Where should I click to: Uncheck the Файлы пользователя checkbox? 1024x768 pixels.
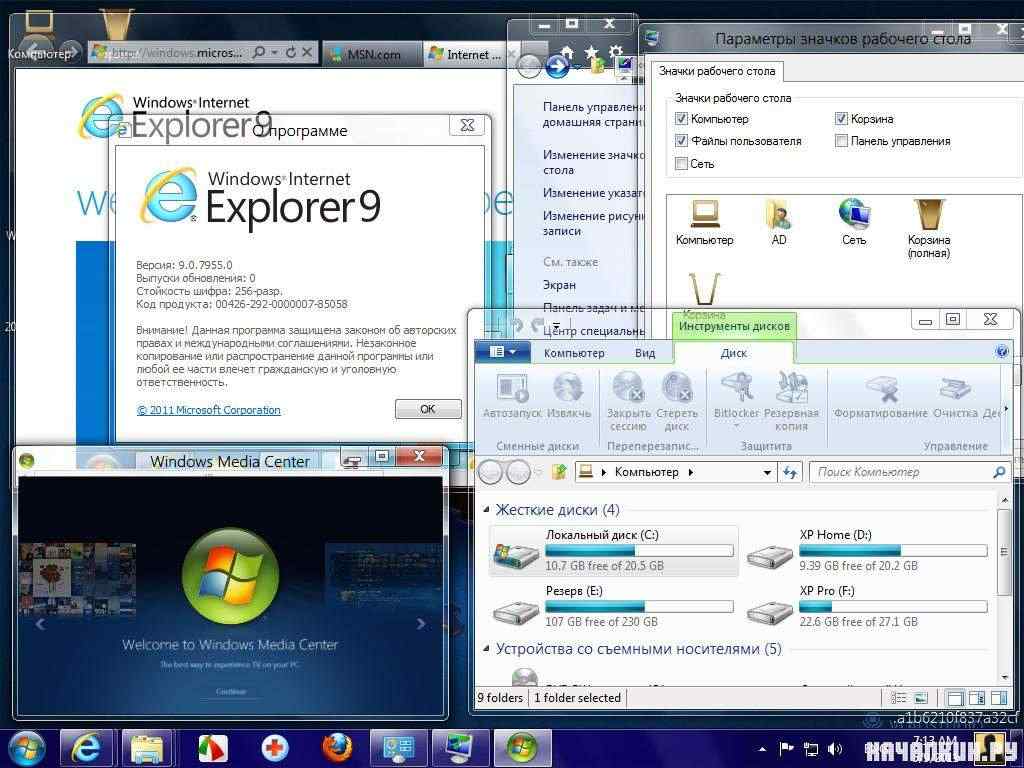681,141
